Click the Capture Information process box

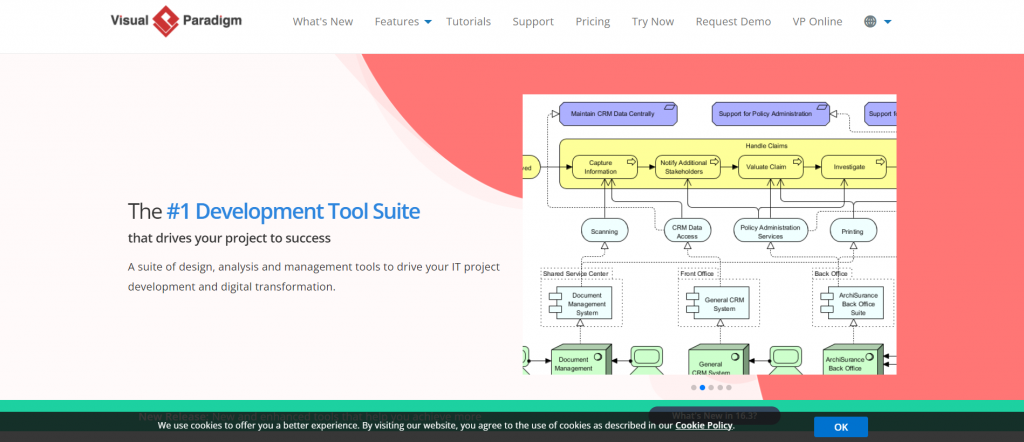point(605,167)
